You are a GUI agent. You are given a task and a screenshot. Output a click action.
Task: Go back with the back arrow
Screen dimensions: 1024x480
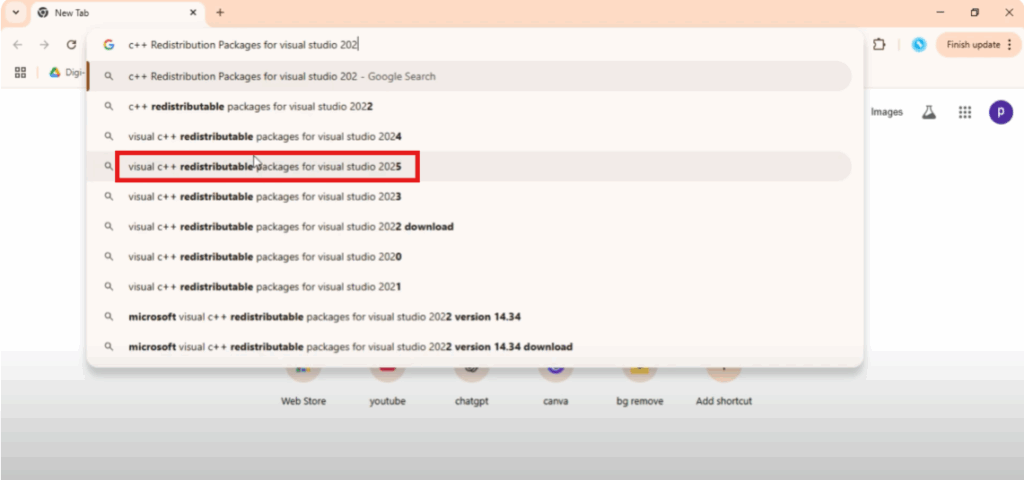pos(18,44)
